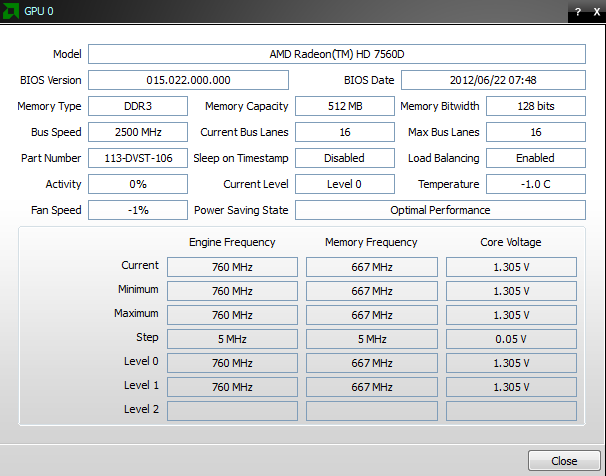The width and height of the screenshot is (606, 476).
Task: Click Power Saving State value Optimal Performance
Action: click(x=440, y=210)
